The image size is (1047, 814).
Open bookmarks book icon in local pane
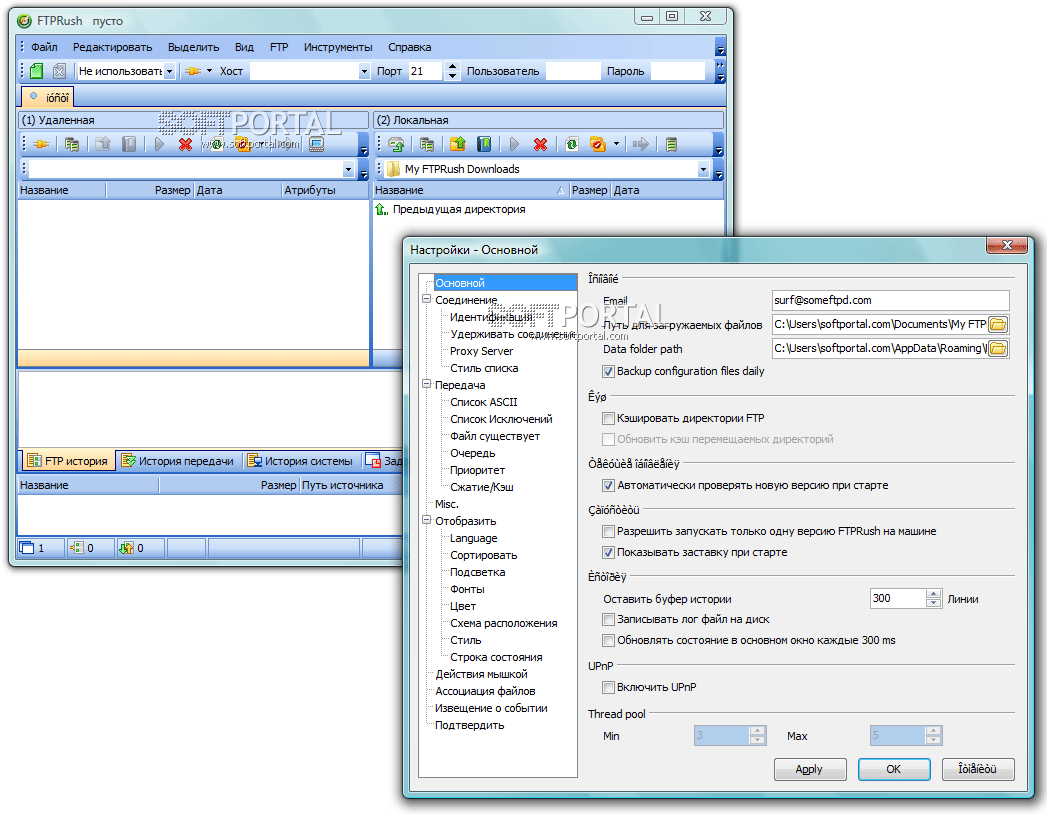pos(484,144)
